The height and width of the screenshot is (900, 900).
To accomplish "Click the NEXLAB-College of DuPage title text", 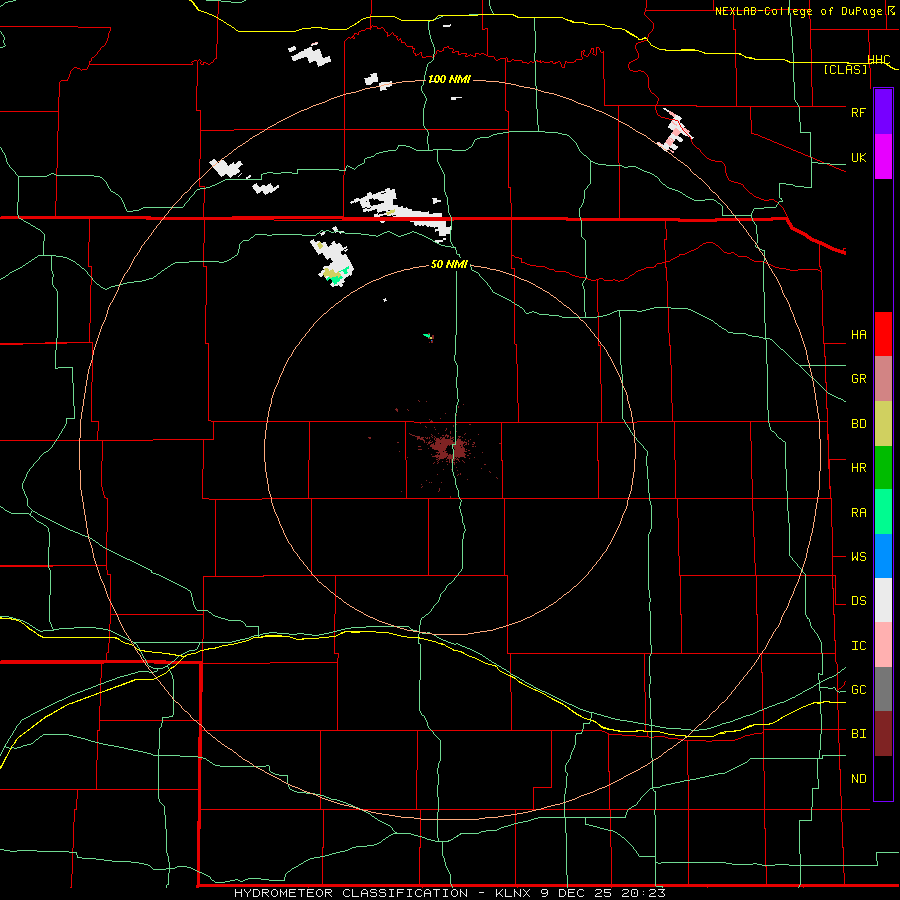I will pyautogui.click(x=798, y=11).
